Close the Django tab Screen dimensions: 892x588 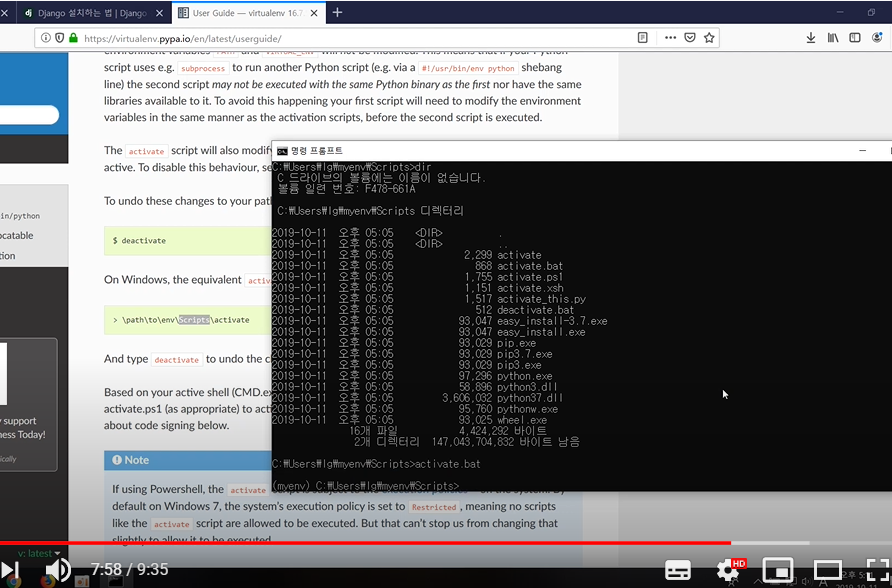click(x=160, y=13)
